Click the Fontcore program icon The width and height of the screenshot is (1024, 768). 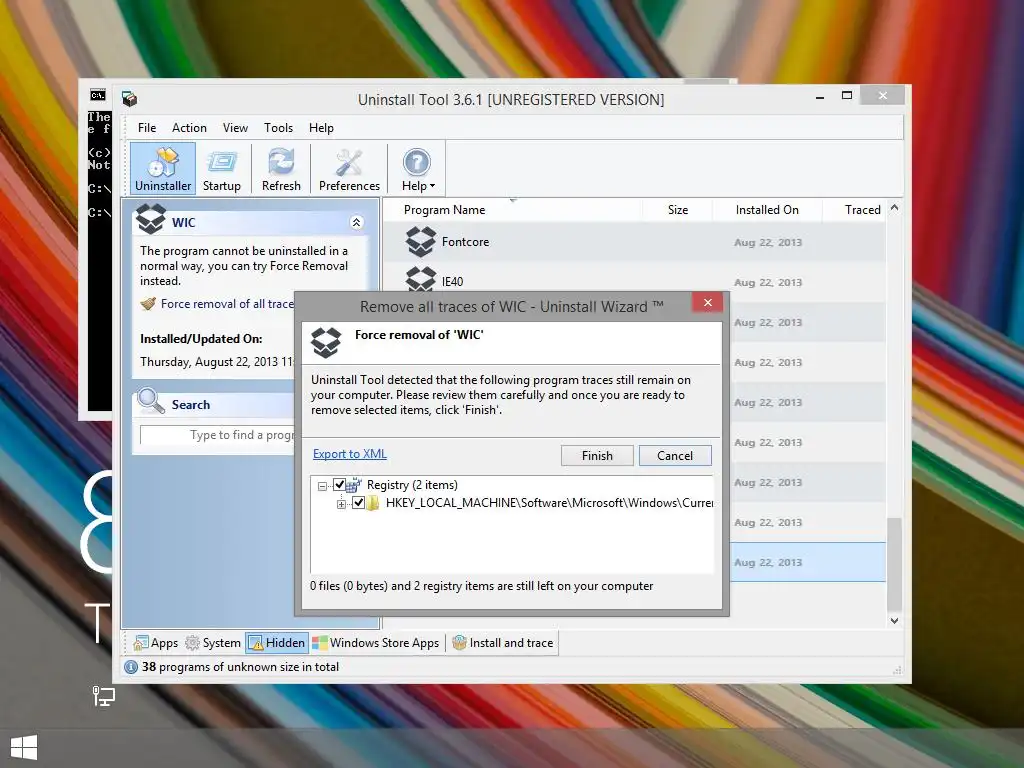pyautogui.click(x=421, y=242)
